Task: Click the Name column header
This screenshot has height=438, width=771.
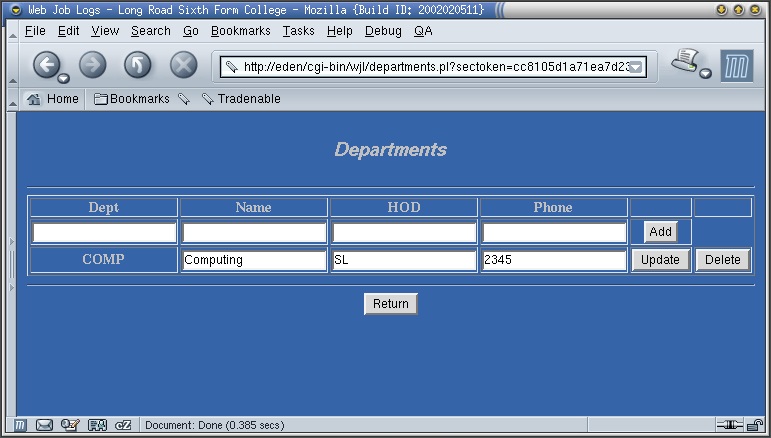Action: point(253,207)
